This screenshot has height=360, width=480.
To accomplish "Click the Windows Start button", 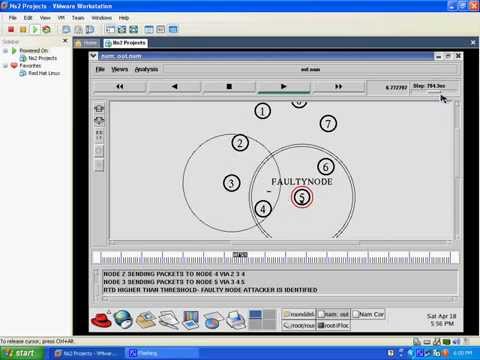I will (22, 353).
